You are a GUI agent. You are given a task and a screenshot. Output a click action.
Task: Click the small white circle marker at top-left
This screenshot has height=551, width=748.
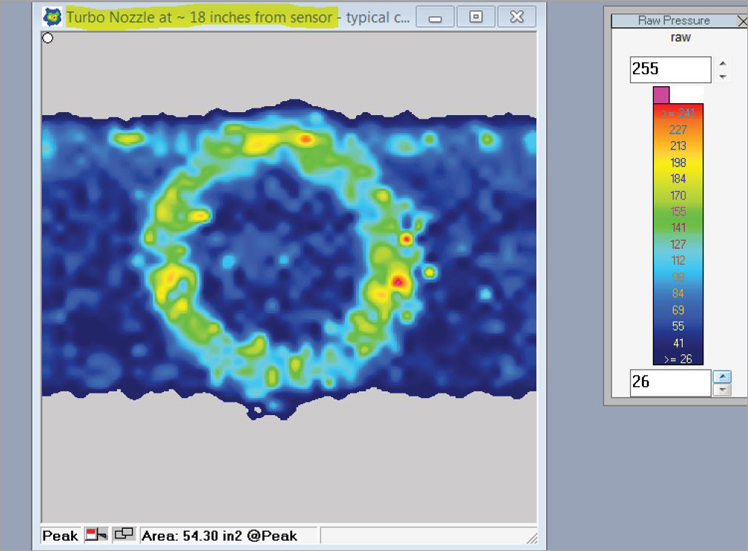tap(48, 38)
